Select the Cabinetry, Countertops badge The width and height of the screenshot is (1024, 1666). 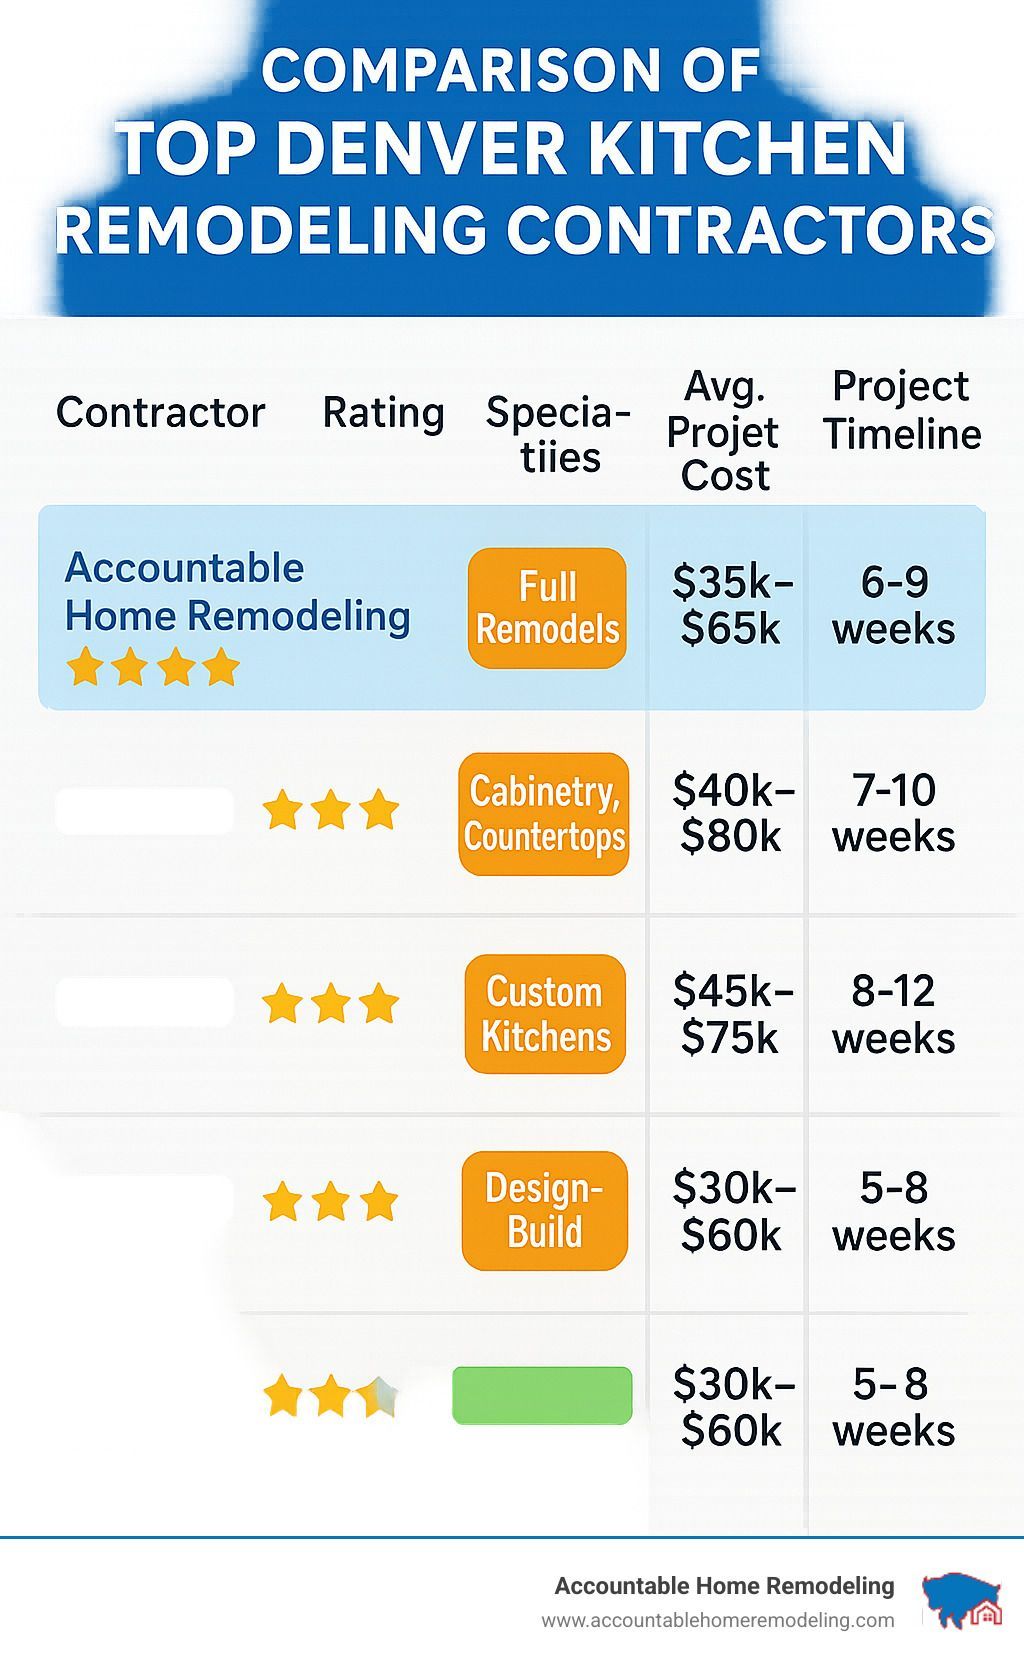[544, 814]
